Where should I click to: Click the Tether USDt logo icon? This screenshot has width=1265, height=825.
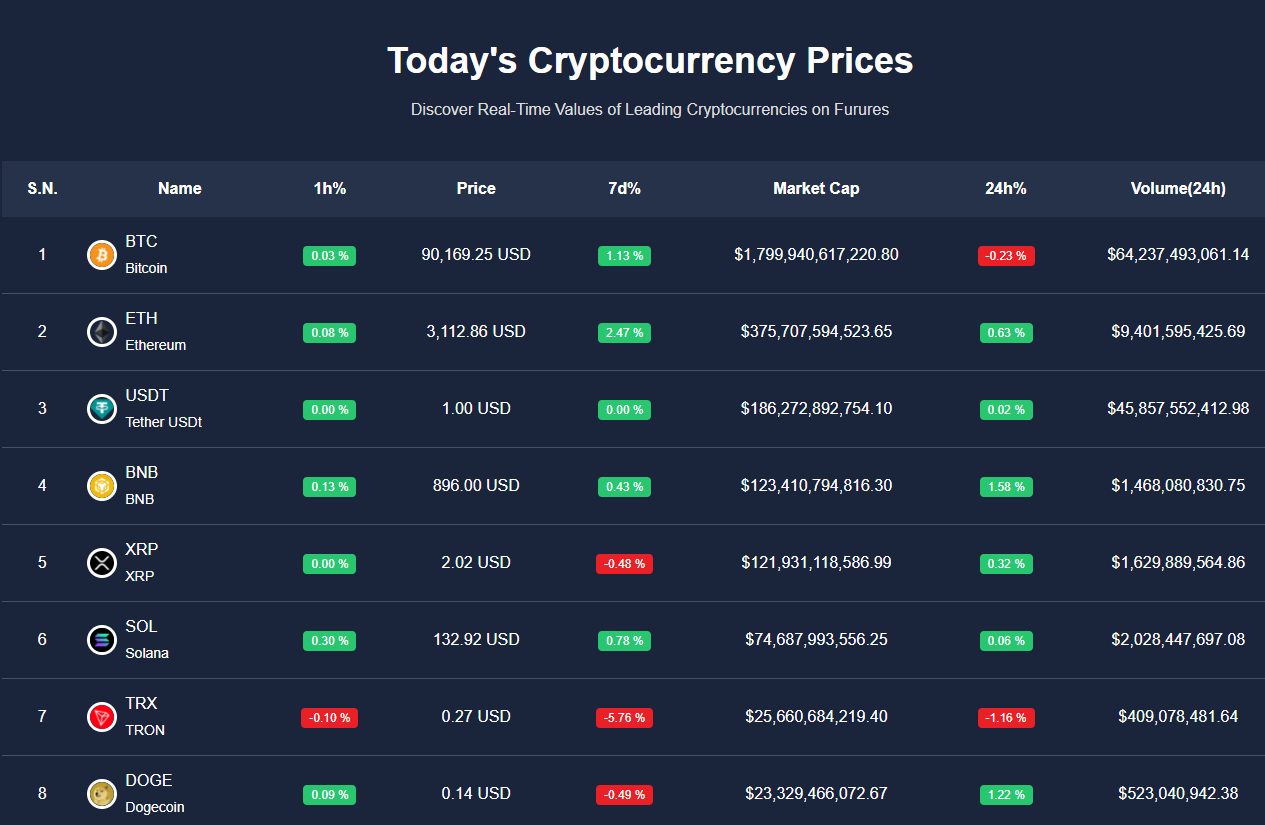(102, 409)
